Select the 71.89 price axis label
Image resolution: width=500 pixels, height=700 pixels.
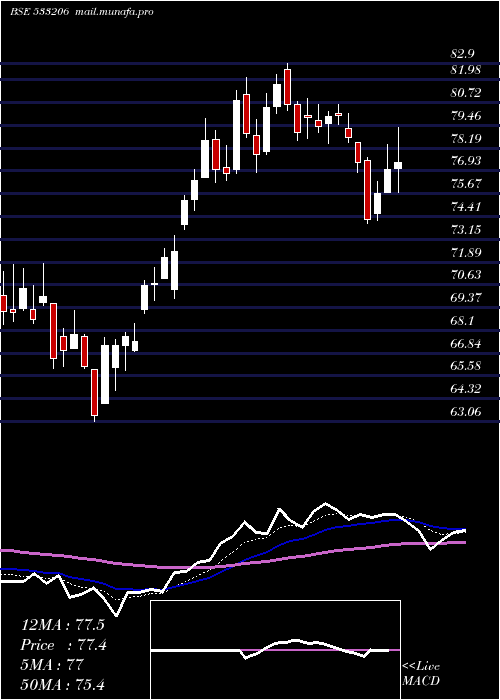tap(467, 253)
